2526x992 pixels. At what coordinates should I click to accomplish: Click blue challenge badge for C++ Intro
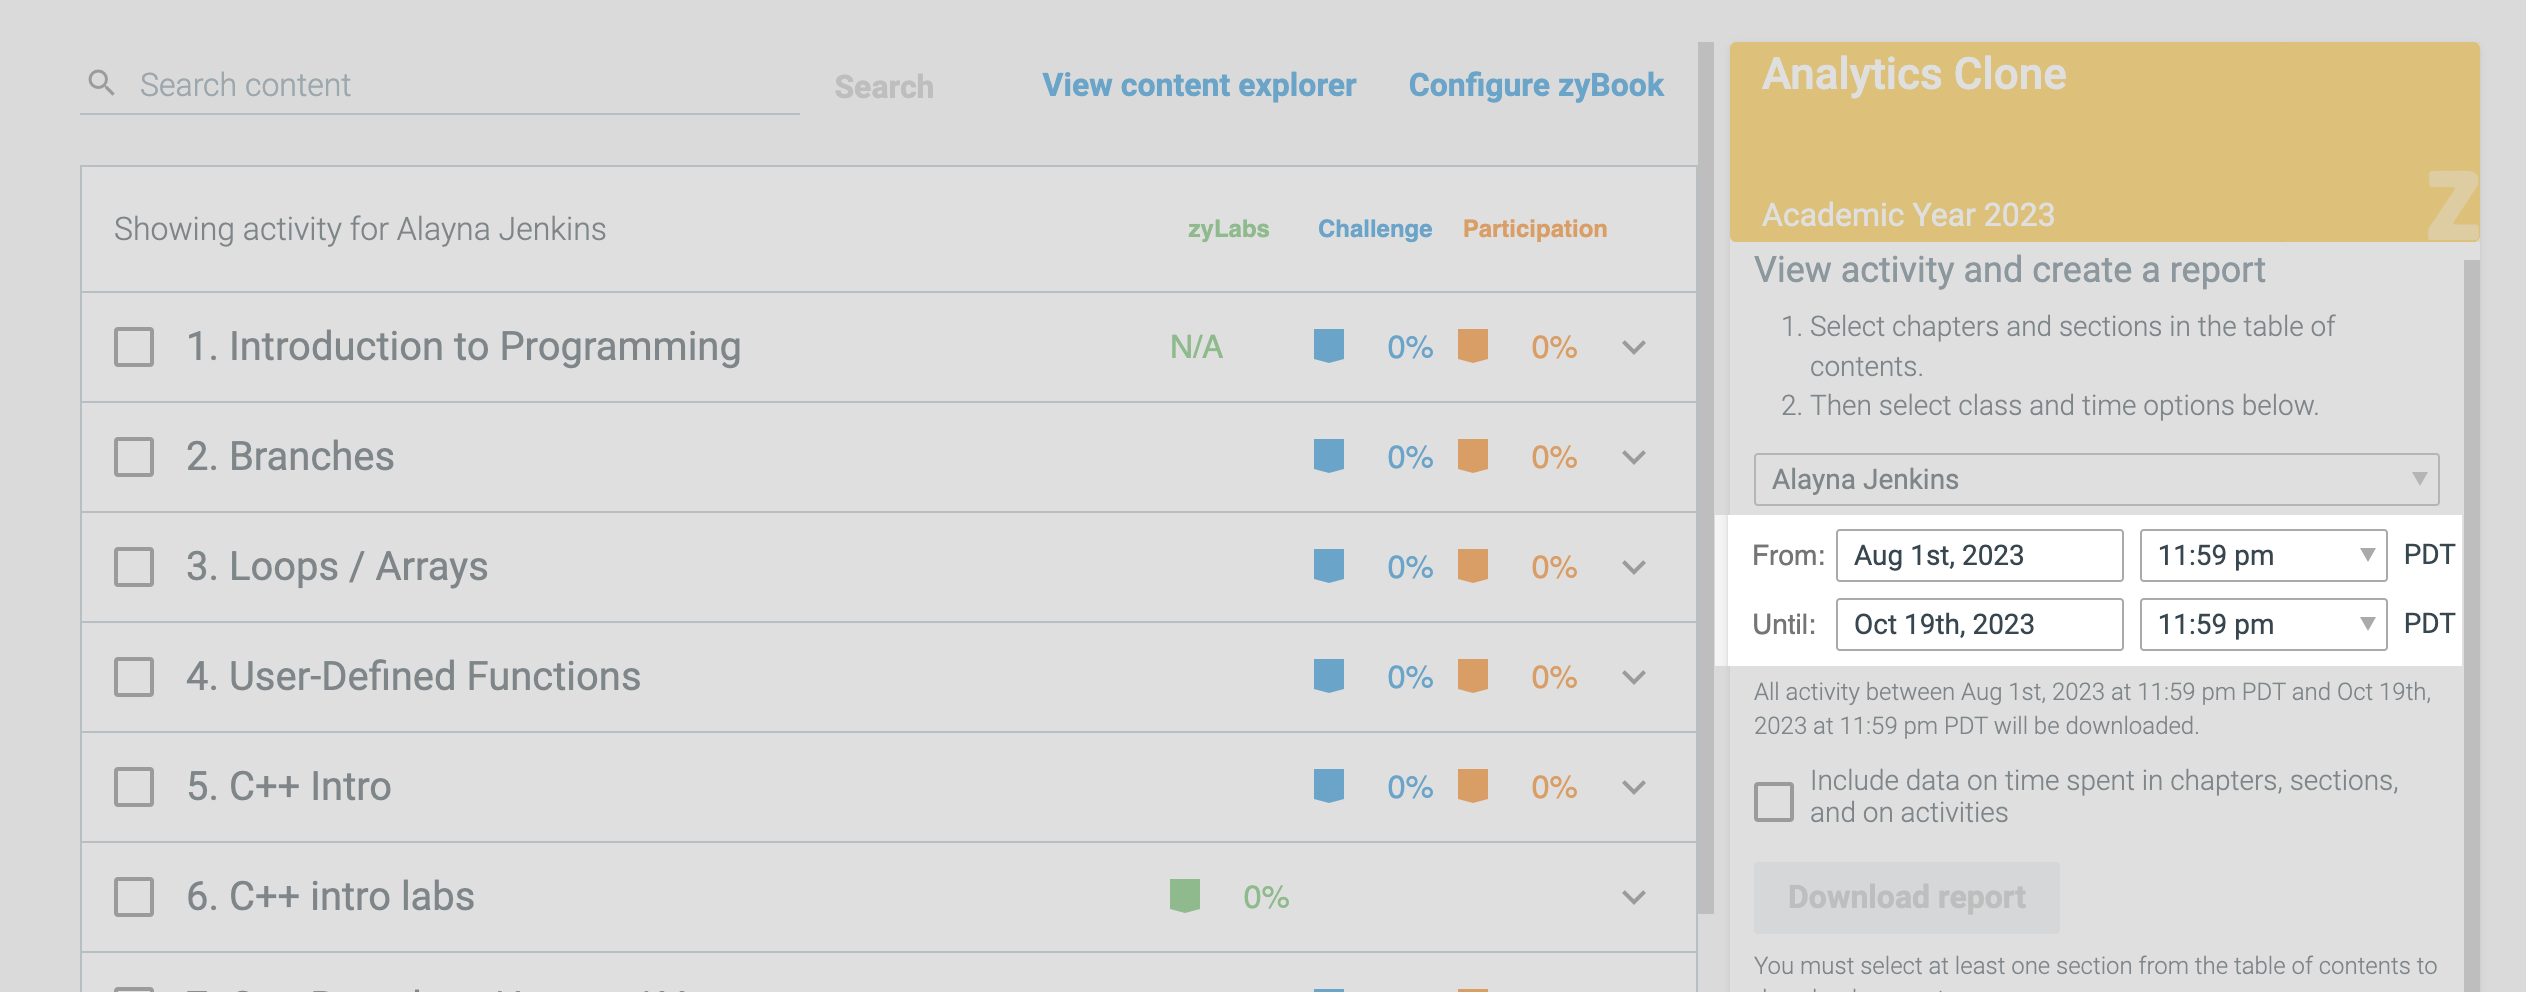click(1328, 786)
